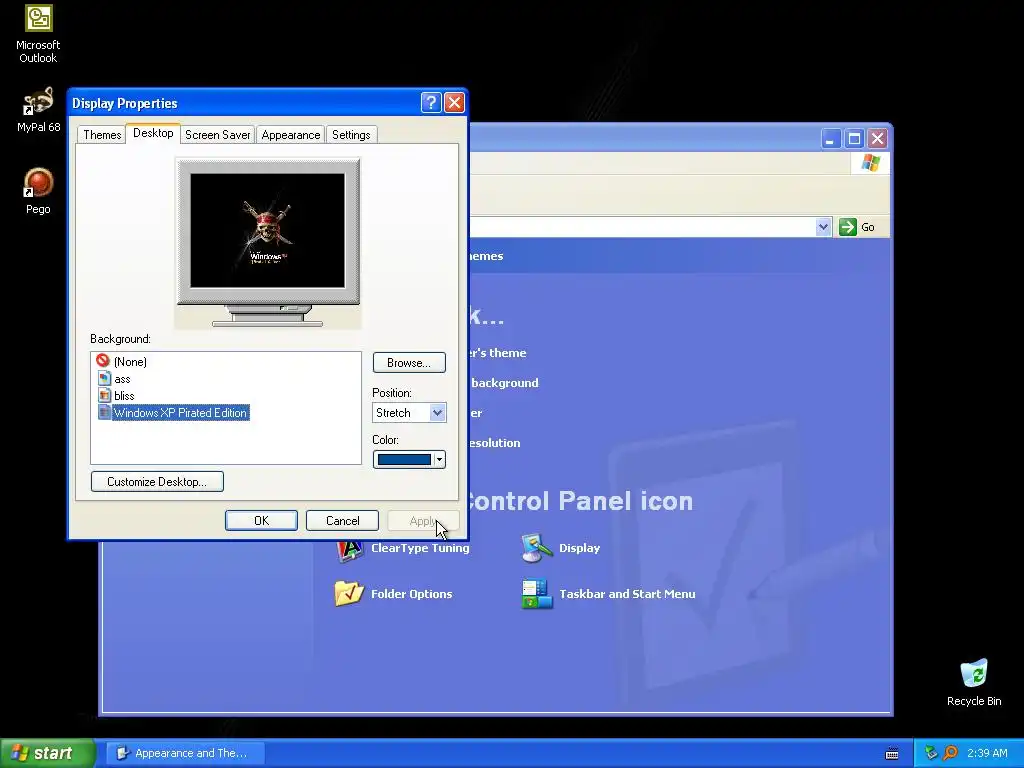Viewport: 1024px width, 768px height.
Task: Click the Taskbar and Start Menu icon
Action: click(x=537, y=594)
